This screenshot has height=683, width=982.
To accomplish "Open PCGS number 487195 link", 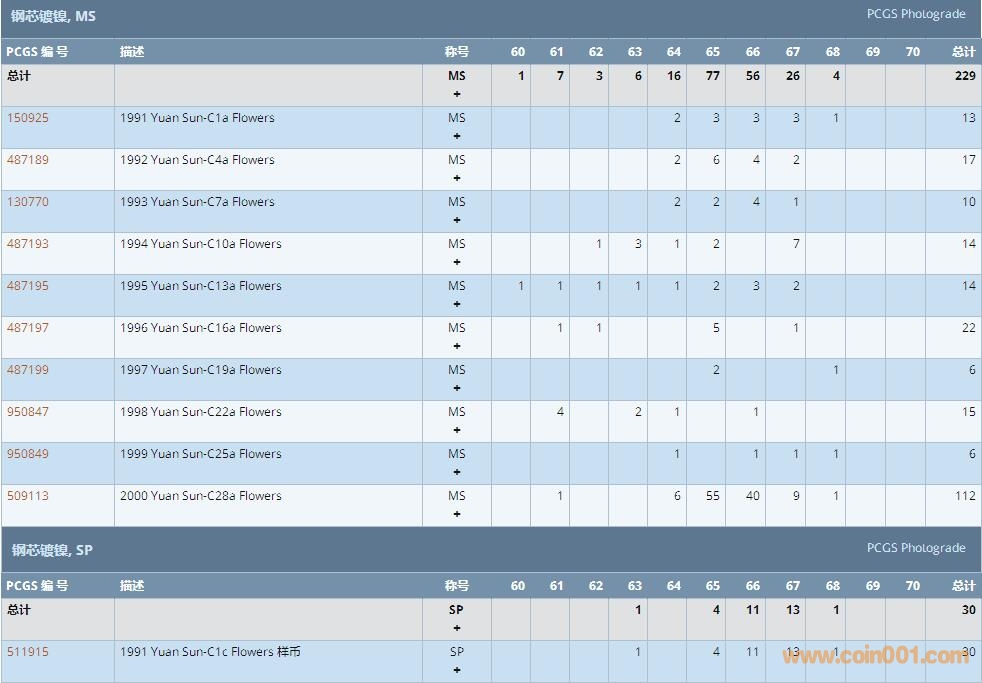I will [x=28, y=286].
